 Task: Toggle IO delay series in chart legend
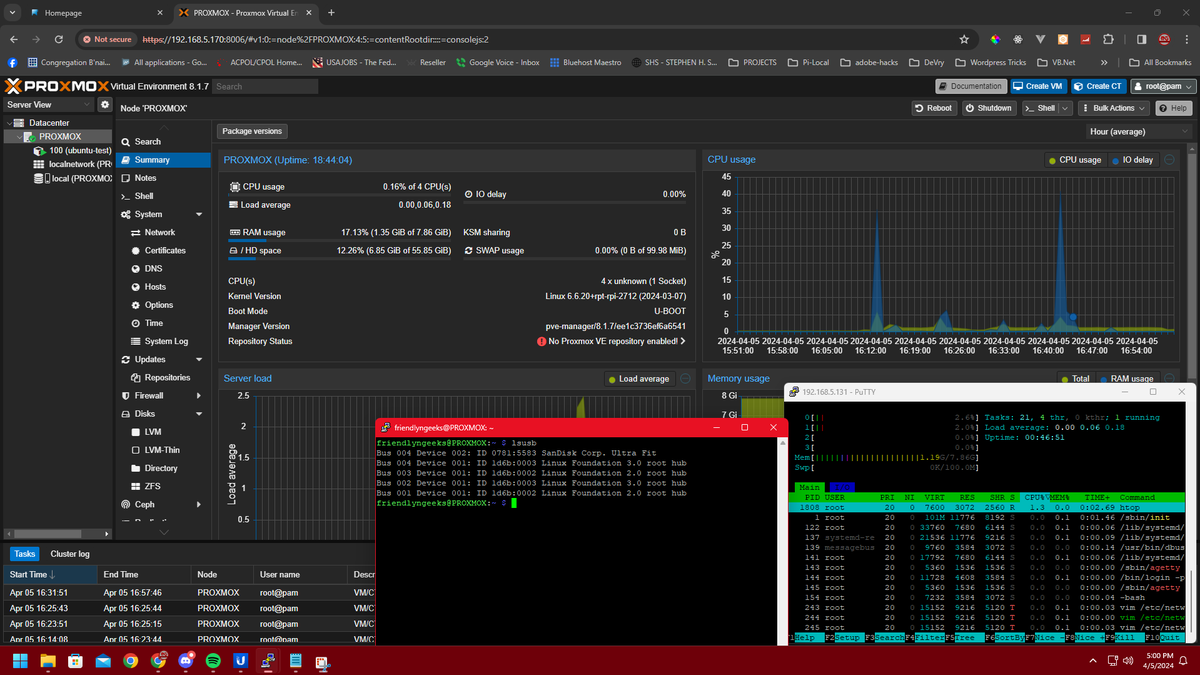tap(1132, 160)
